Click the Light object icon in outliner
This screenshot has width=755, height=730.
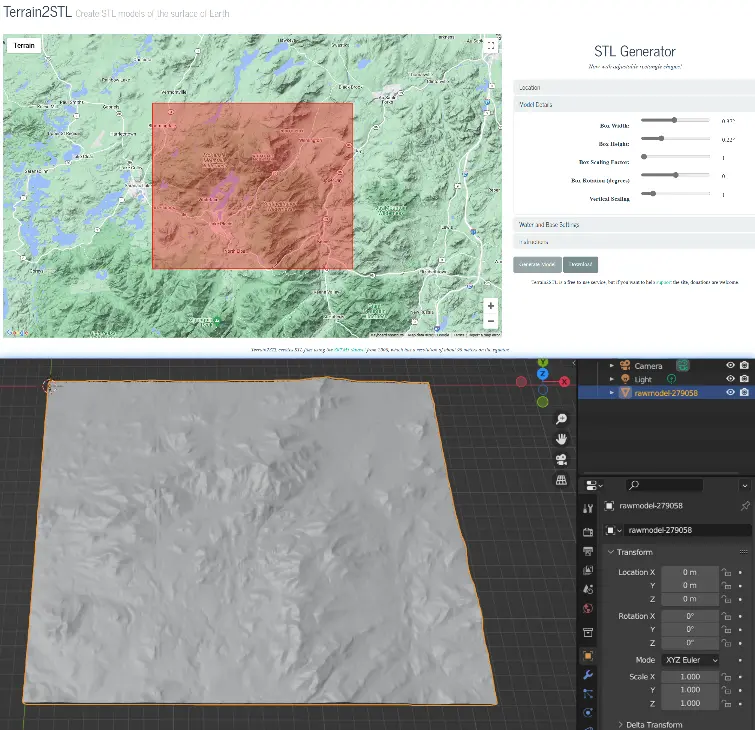pyautogui.click(x=625, y=379)
